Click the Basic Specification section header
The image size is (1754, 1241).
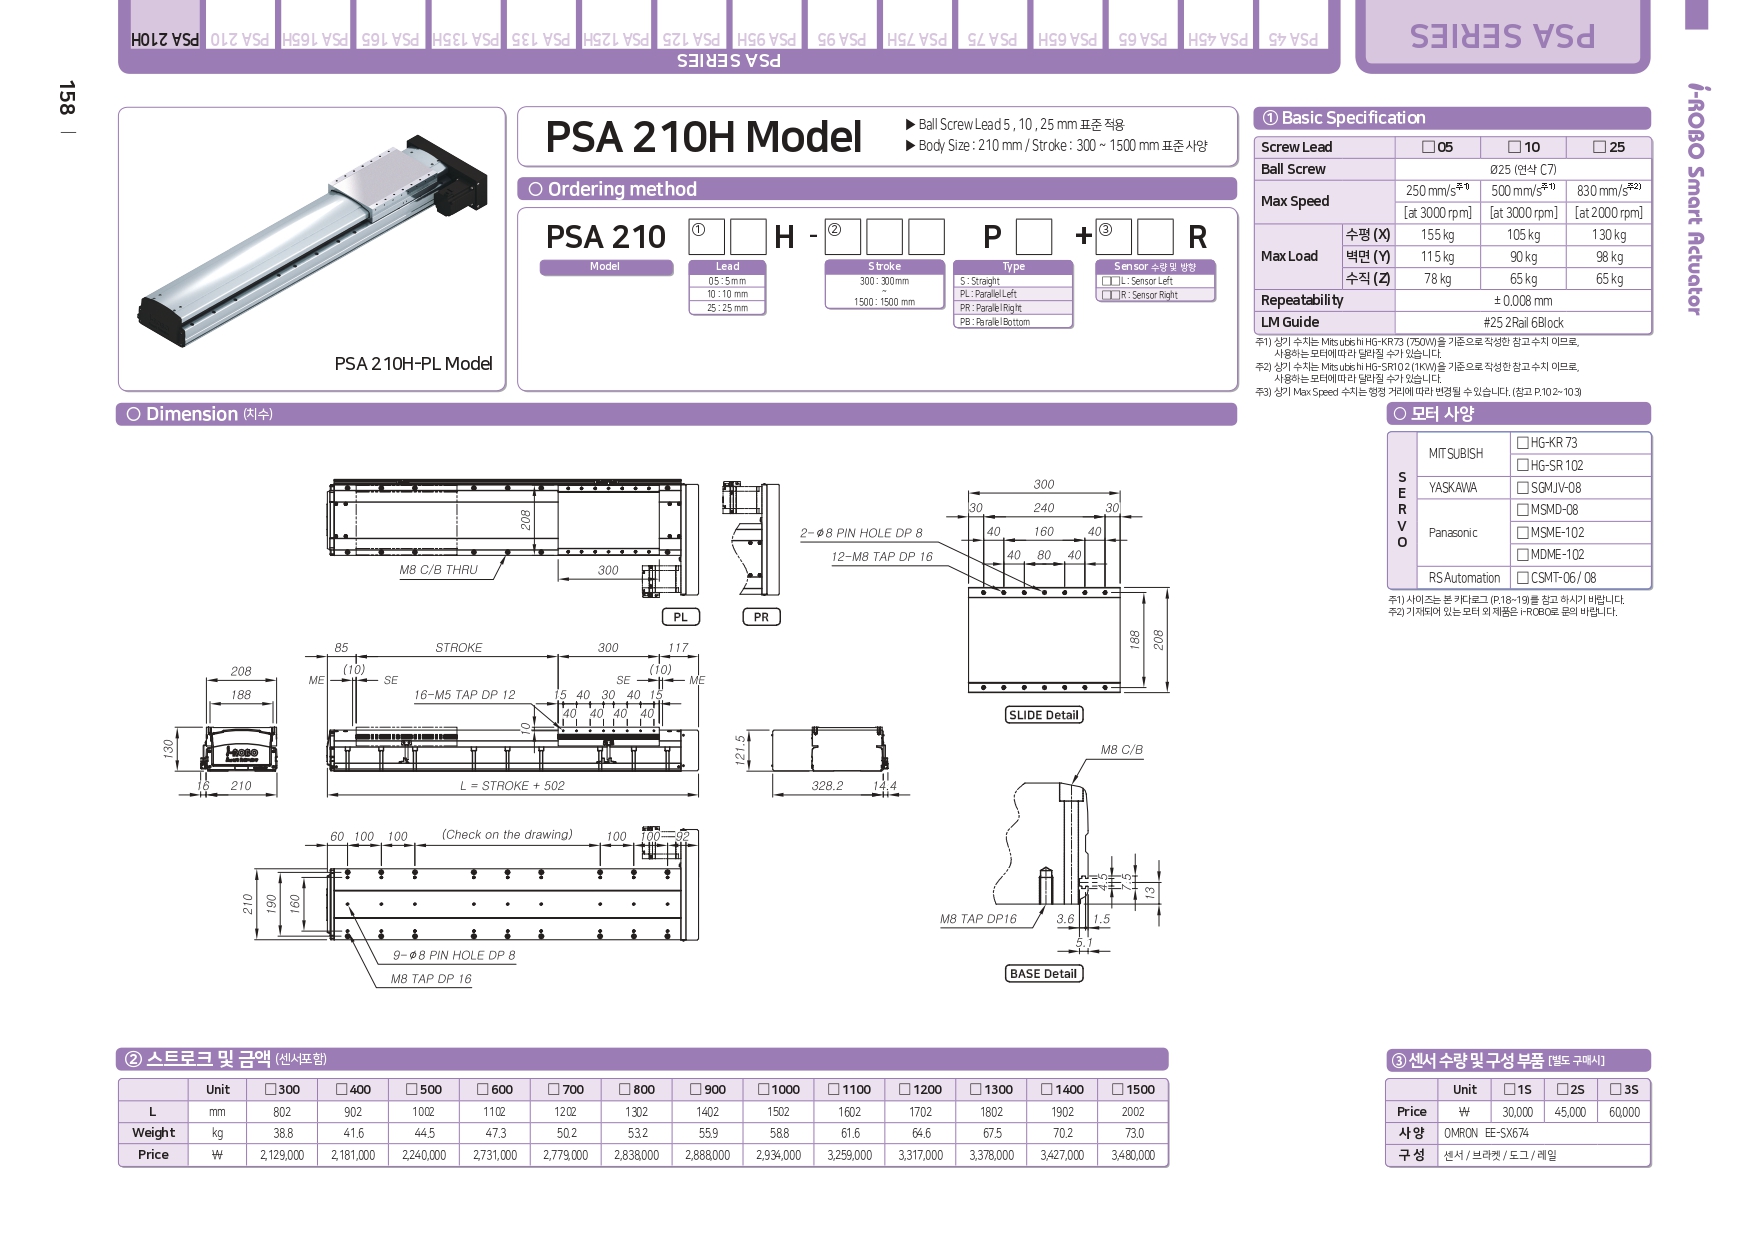pos(1452,118)
